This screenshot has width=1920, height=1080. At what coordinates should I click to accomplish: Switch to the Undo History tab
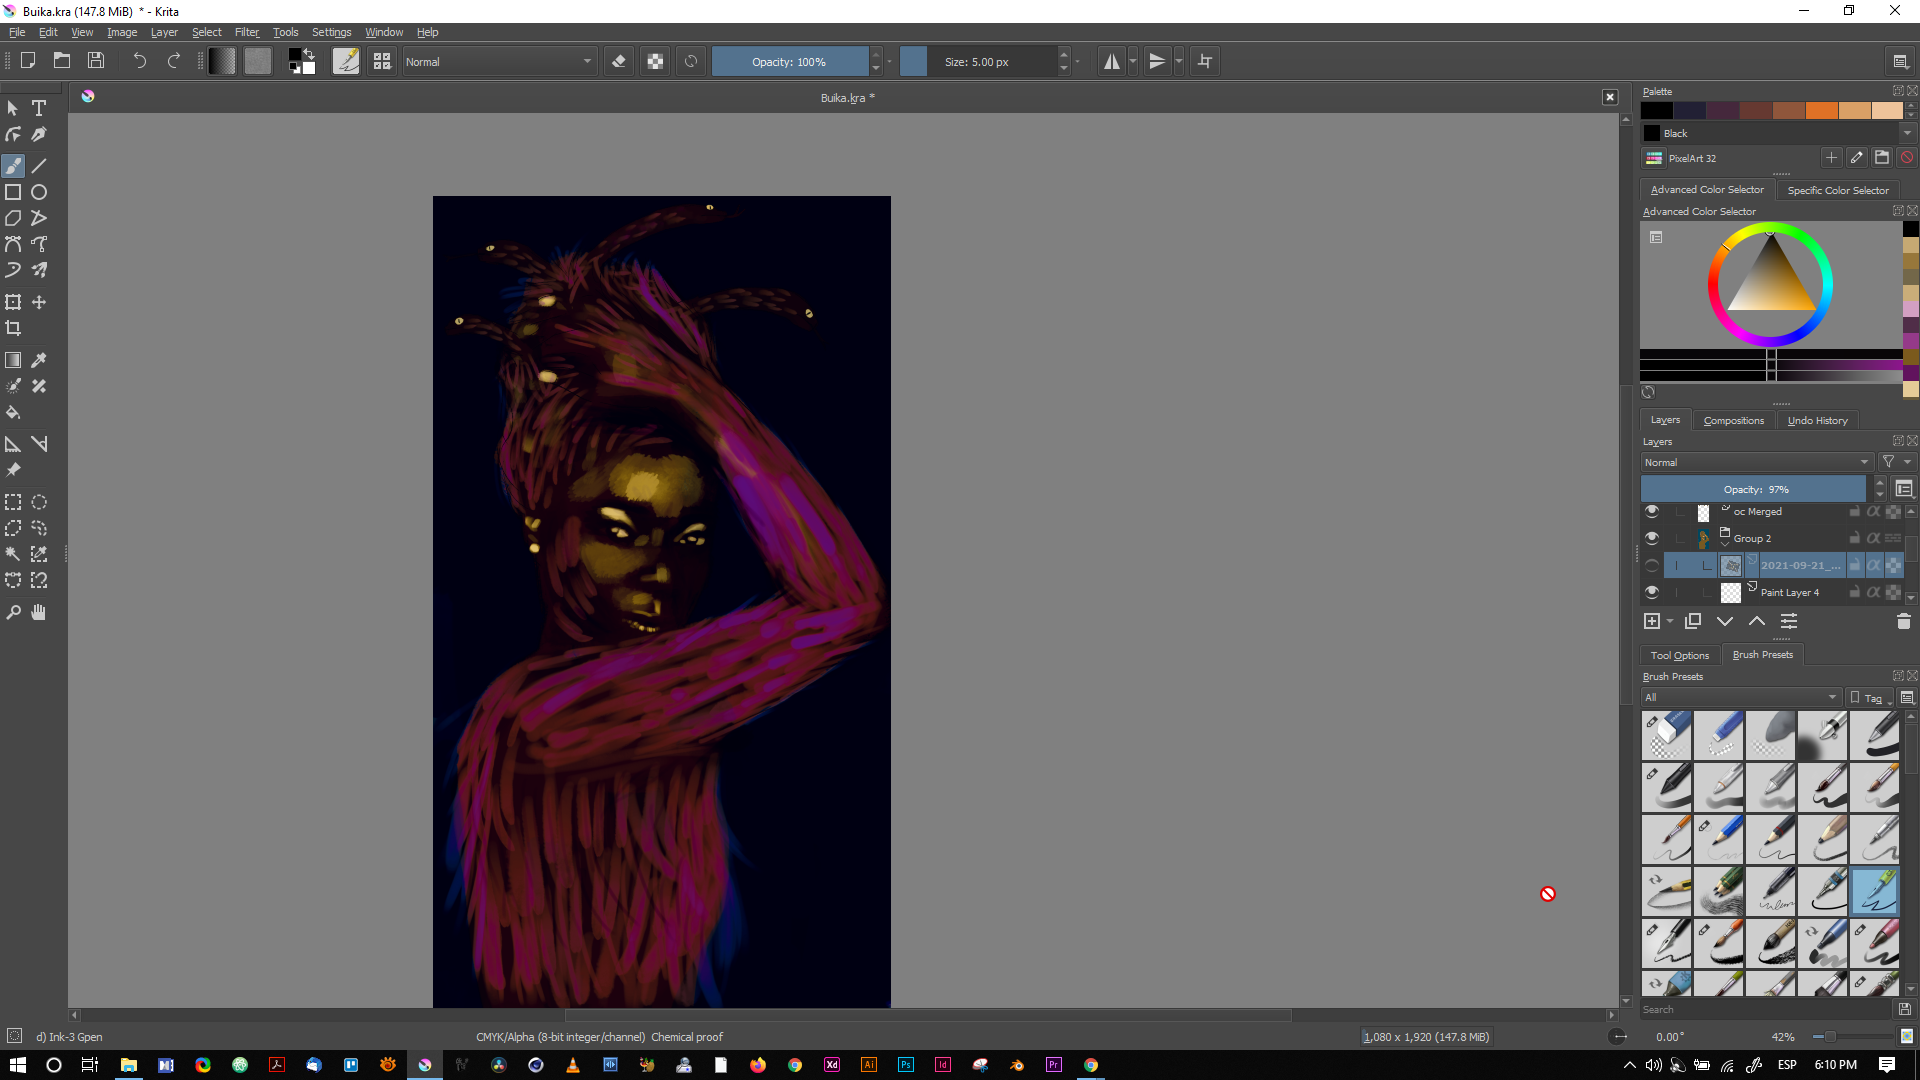1817,420
